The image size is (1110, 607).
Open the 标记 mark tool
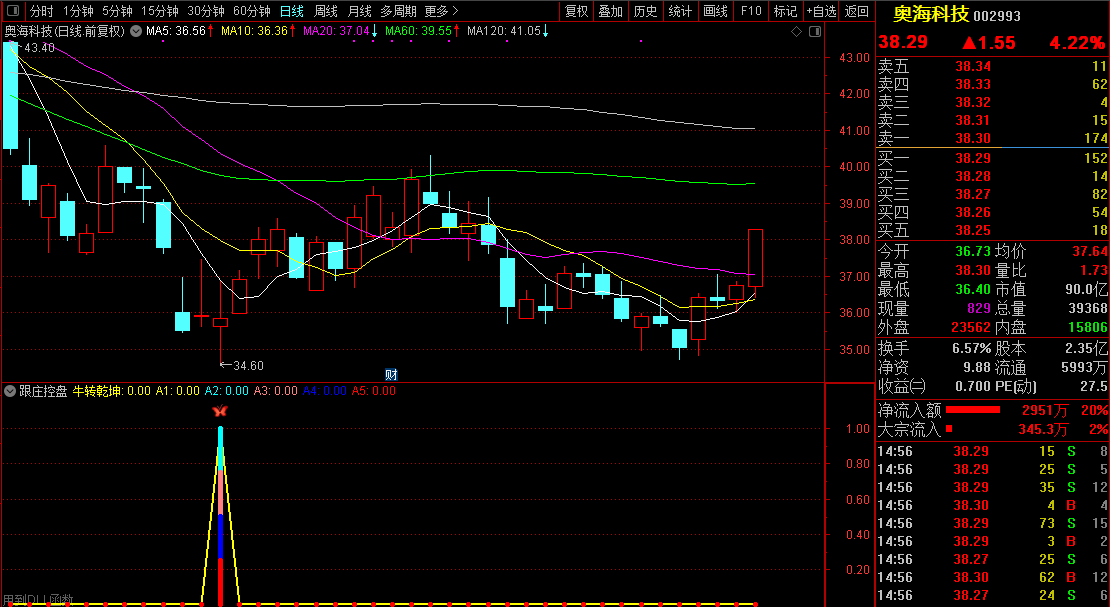click(785, 11)
